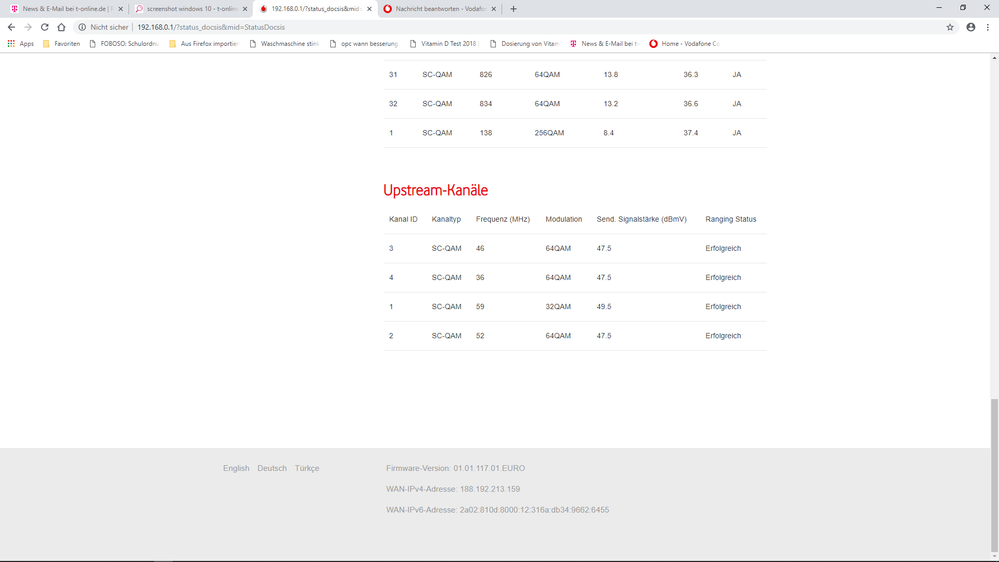999x562 pixels.
Task: Open the 'opc wann besserung' bookmark
Action: pos(364,44)
